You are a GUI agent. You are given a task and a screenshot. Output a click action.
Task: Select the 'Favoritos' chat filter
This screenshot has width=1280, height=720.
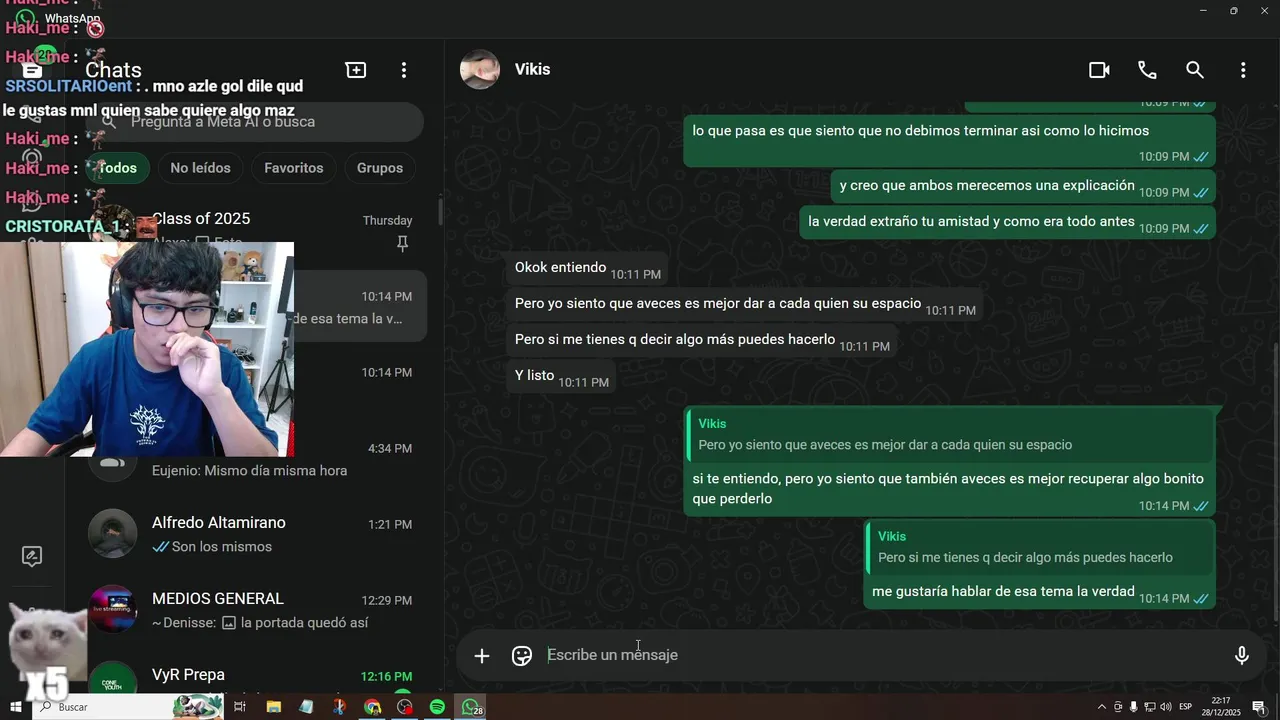[294, 168]
